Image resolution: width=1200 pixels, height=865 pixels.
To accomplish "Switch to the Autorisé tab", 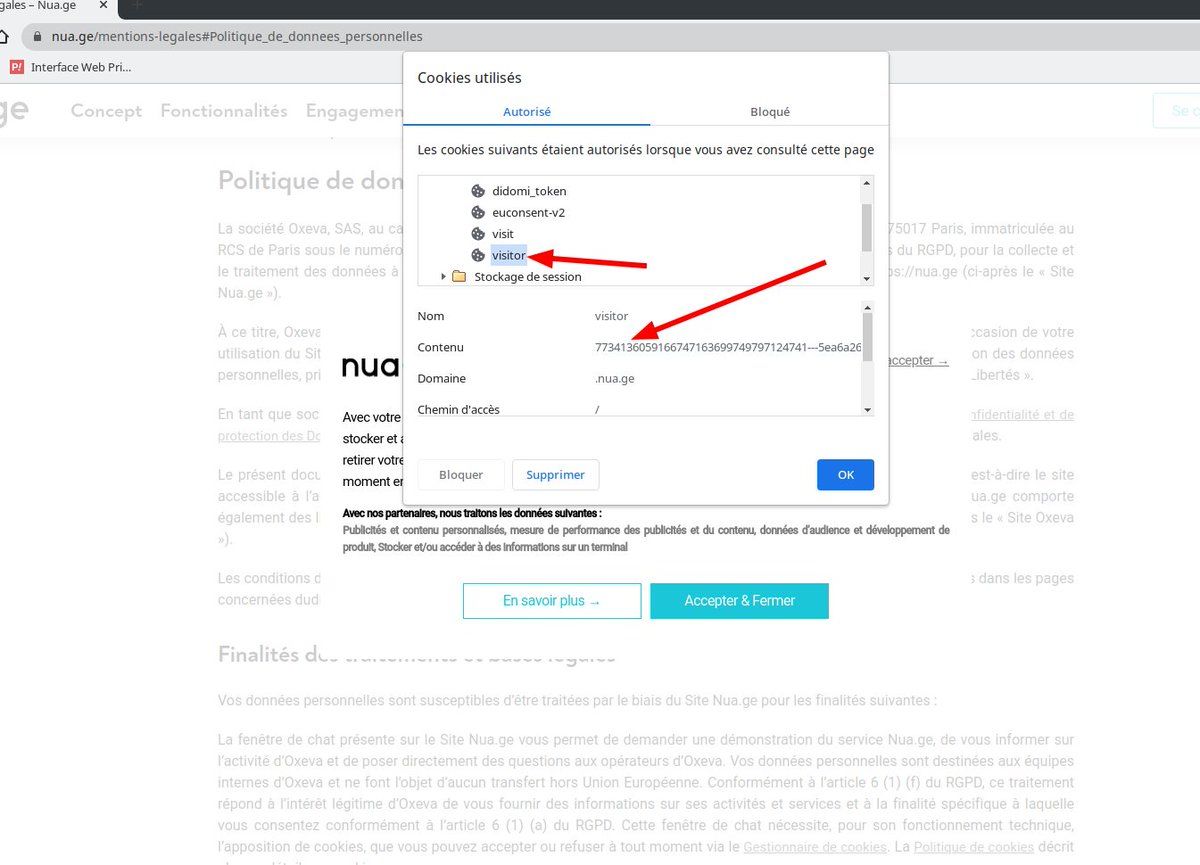I will [527, 112].
